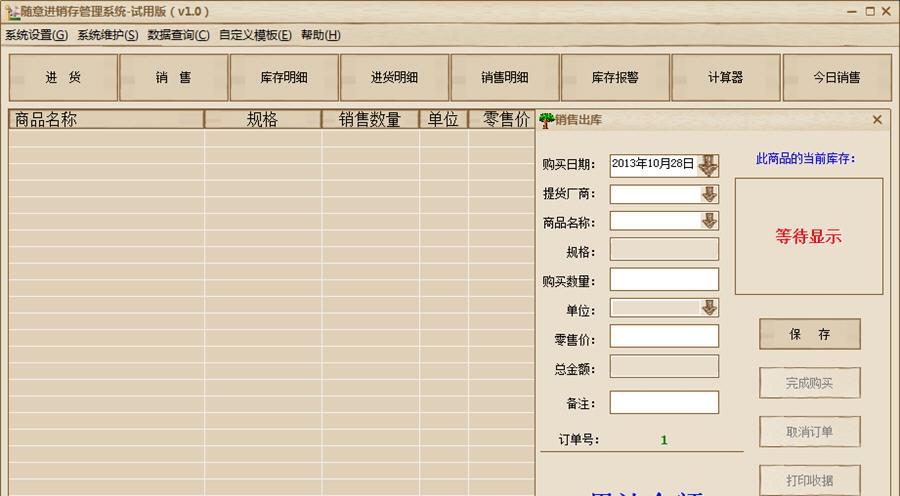Open 进货明细 purchase details

[x=394, y=78]
